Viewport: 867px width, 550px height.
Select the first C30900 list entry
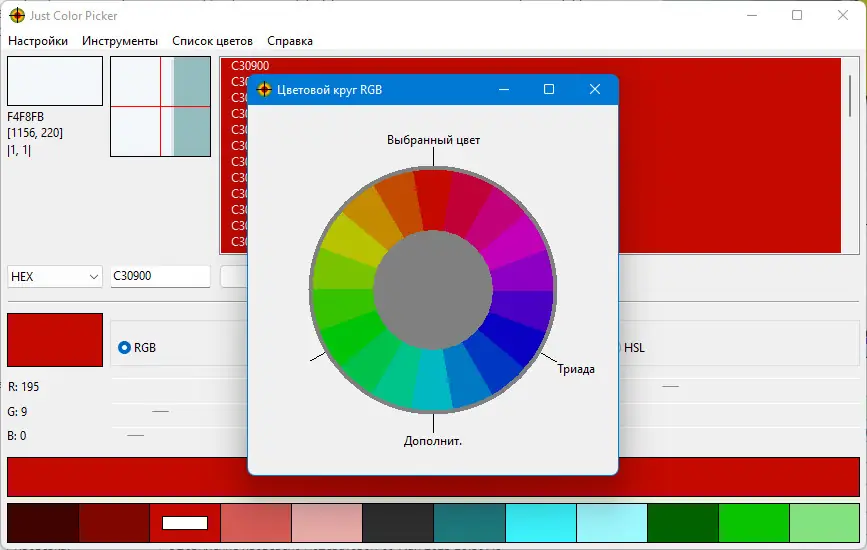click(x=250, y=66)
